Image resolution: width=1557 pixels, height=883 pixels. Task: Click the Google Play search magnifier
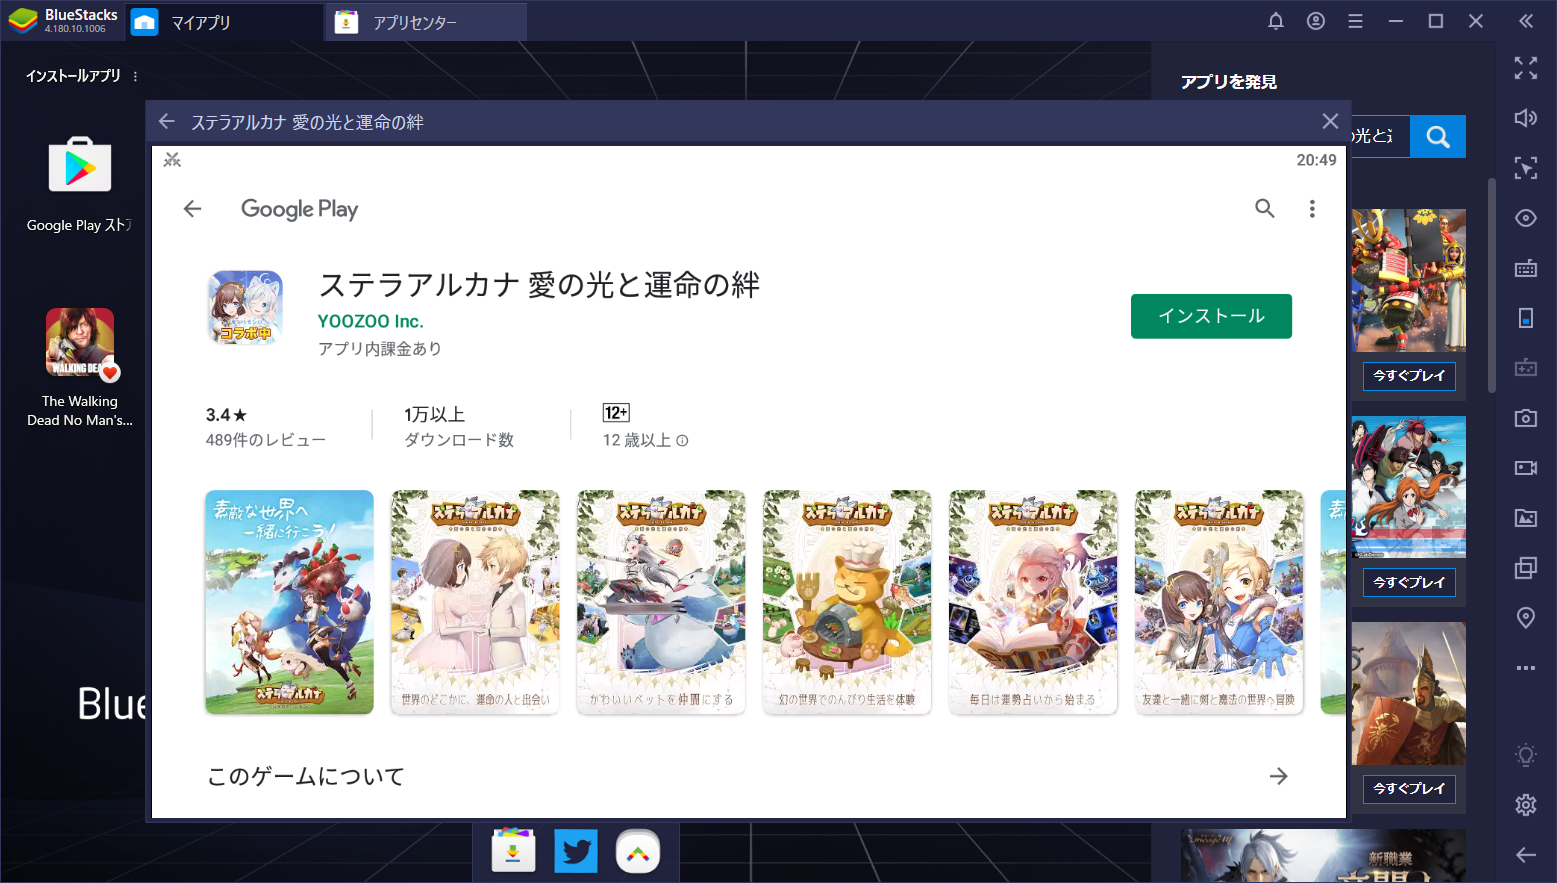(x=1265, y=208)
